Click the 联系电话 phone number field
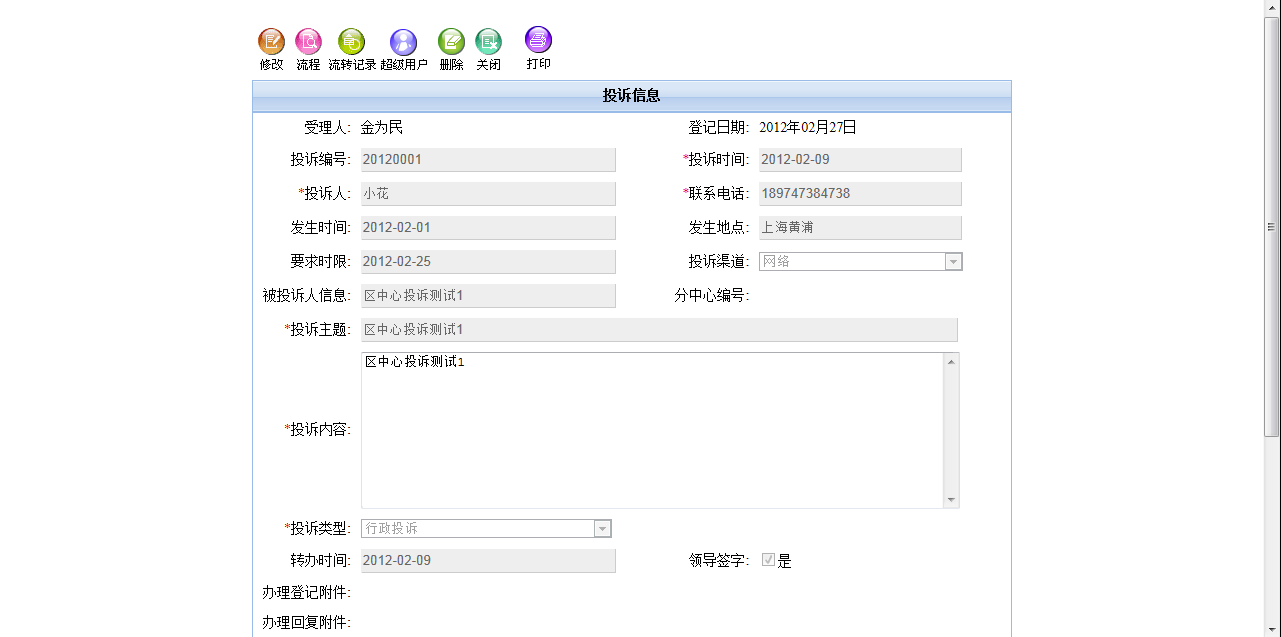The width and height of the screenshot is (1281, 637). tap(860, 194)
